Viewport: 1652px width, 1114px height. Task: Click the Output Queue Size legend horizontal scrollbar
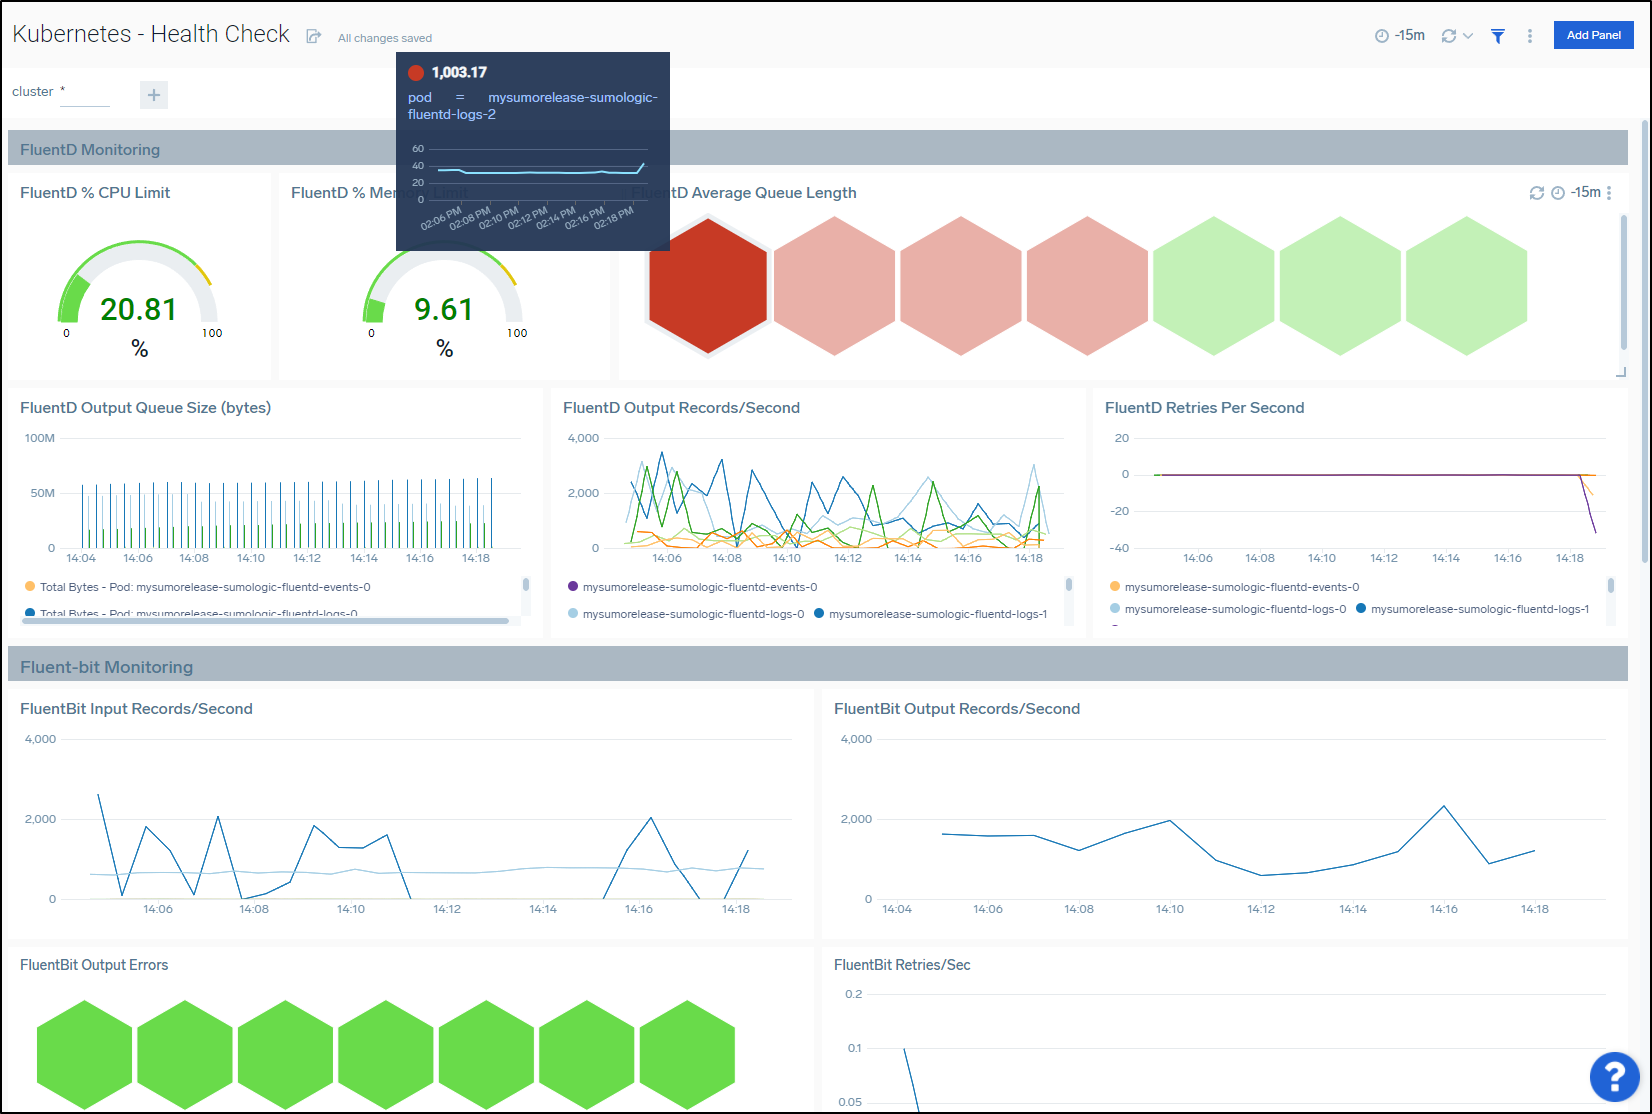[265, 621]
